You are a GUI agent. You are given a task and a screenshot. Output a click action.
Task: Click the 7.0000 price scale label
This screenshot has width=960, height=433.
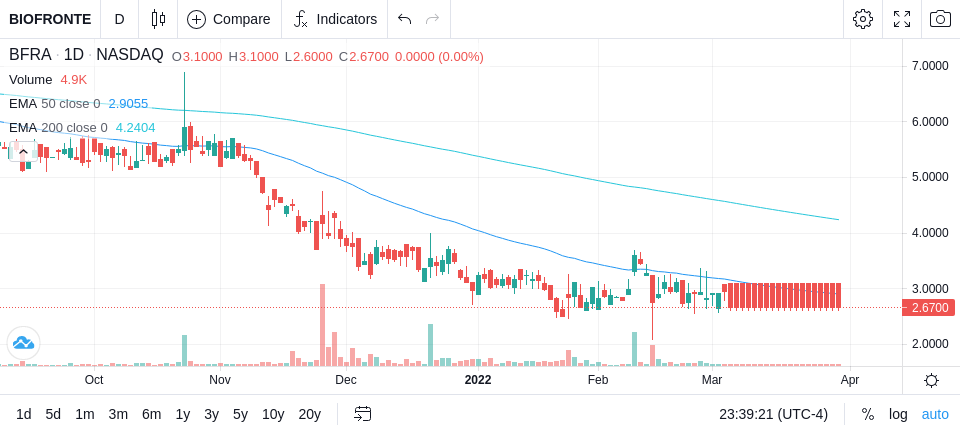tap(930, 66)
